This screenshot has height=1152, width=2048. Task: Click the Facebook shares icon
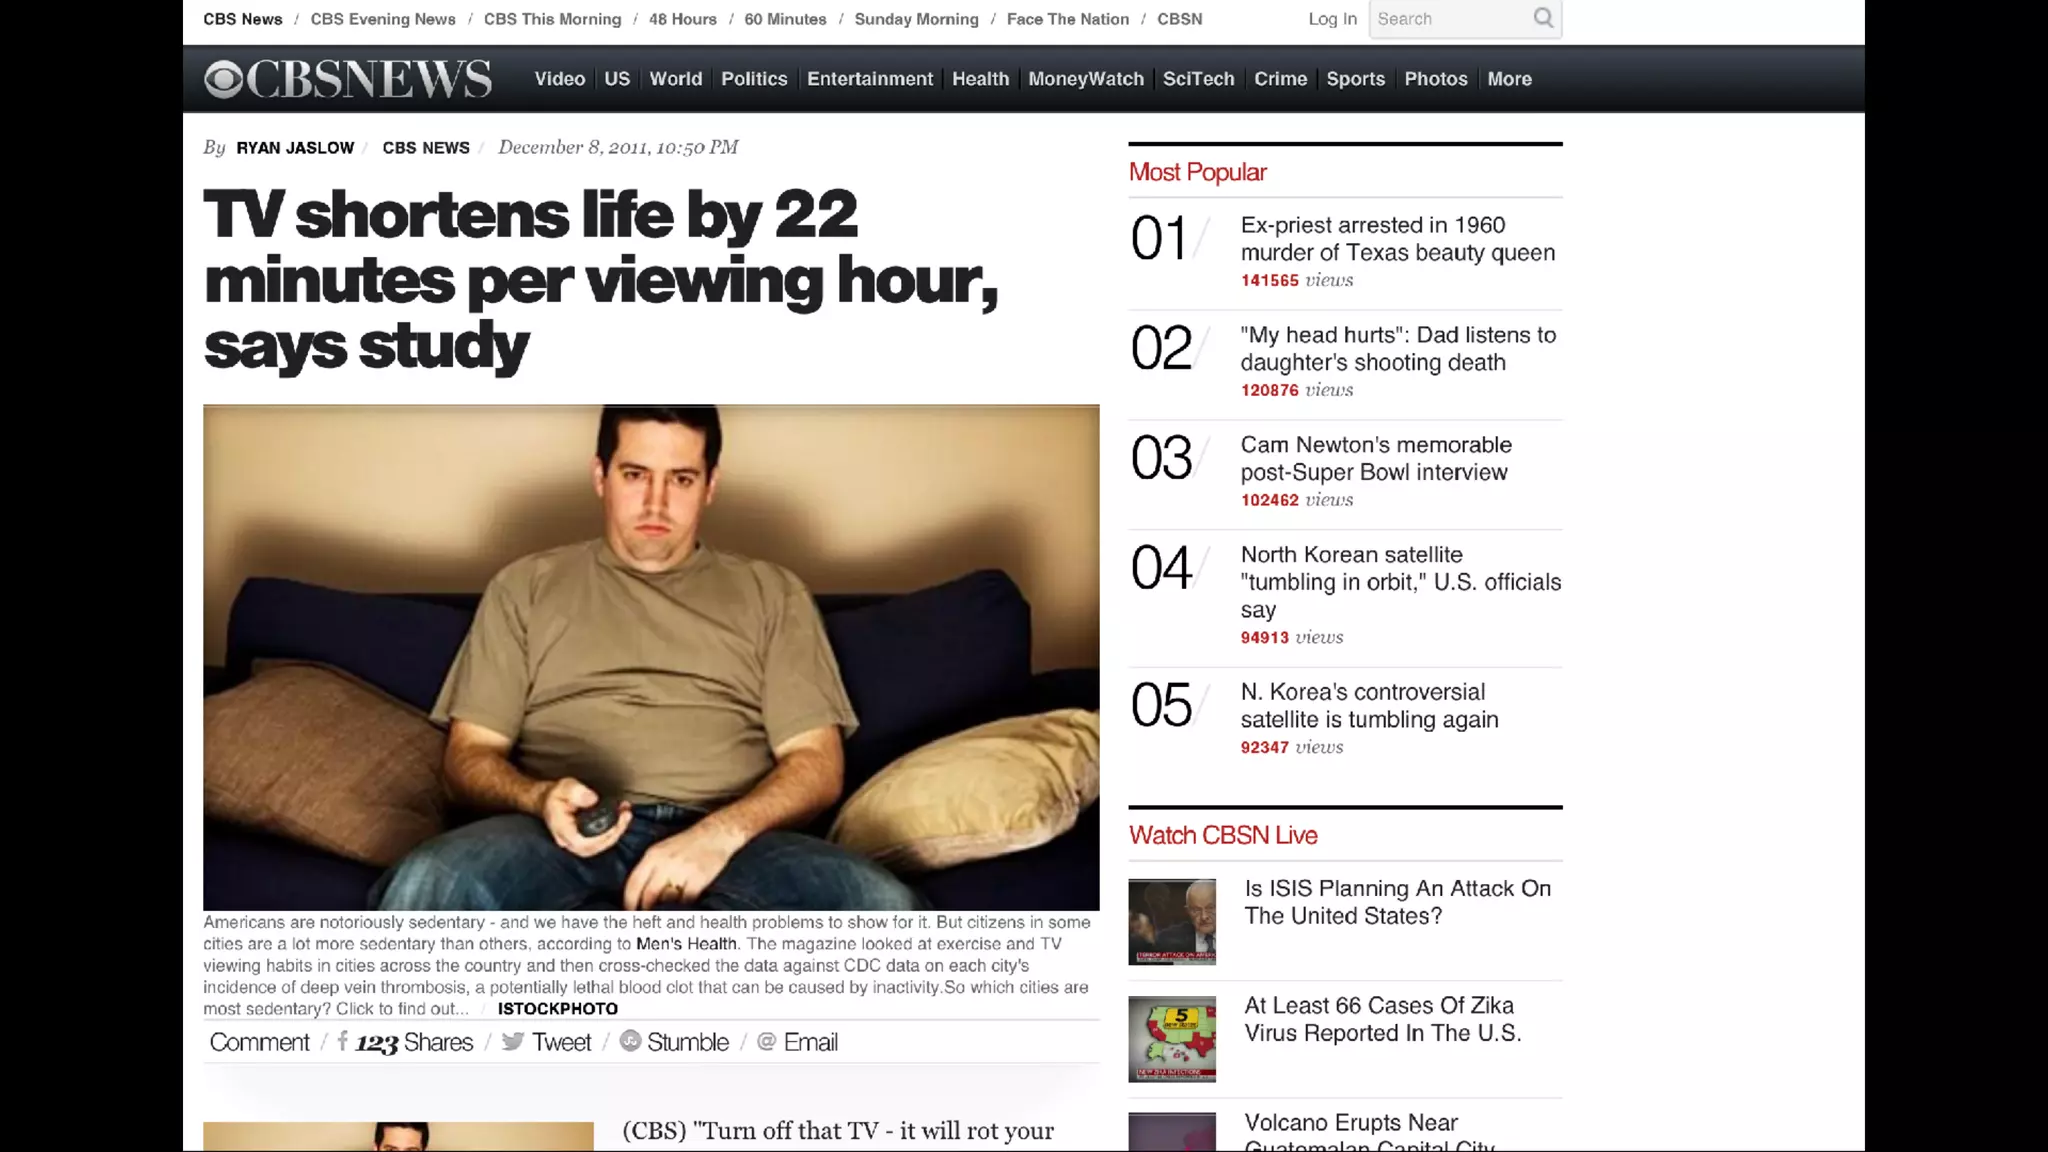click(x=343, y=1042)
